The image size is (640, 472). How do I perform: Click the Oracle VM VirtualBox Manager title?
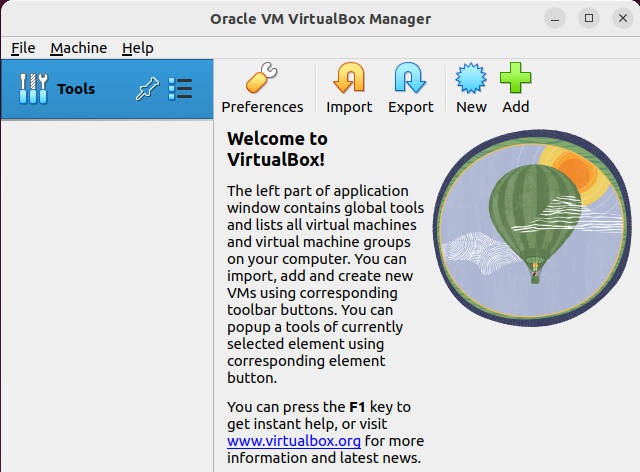[320, 19]
